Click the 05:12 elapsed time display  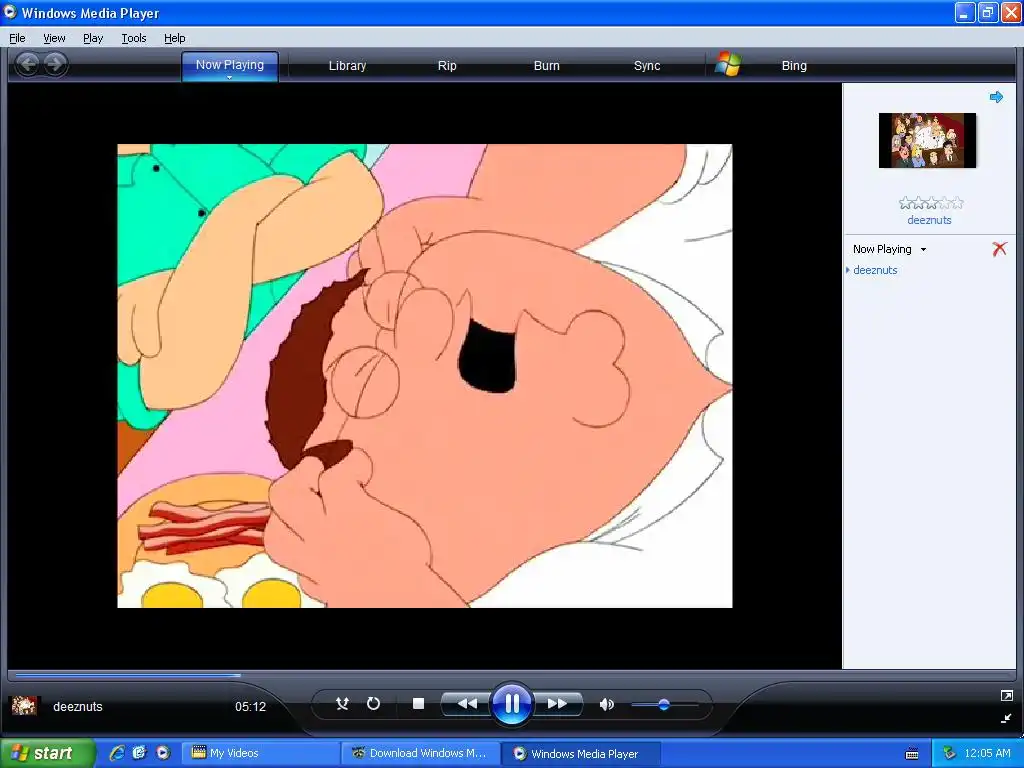tap(250, 707)
